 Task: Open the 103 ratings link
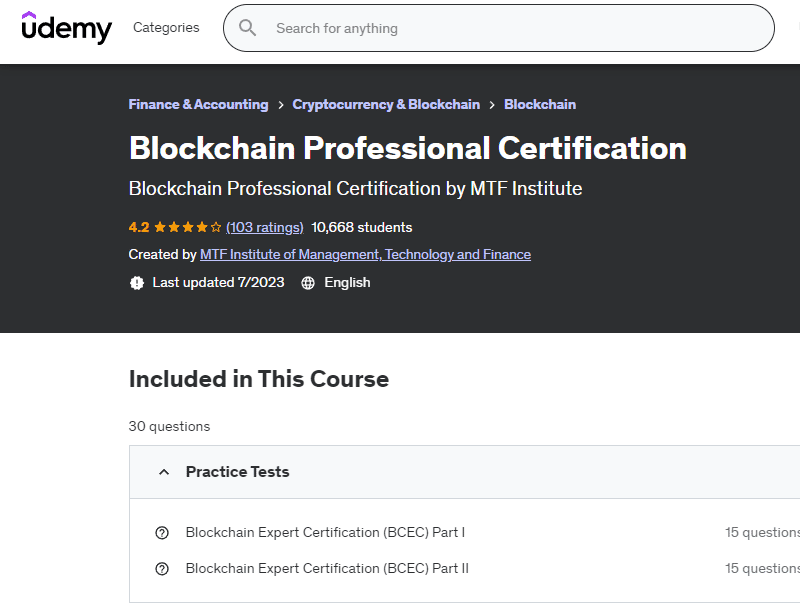click(265, 227)
